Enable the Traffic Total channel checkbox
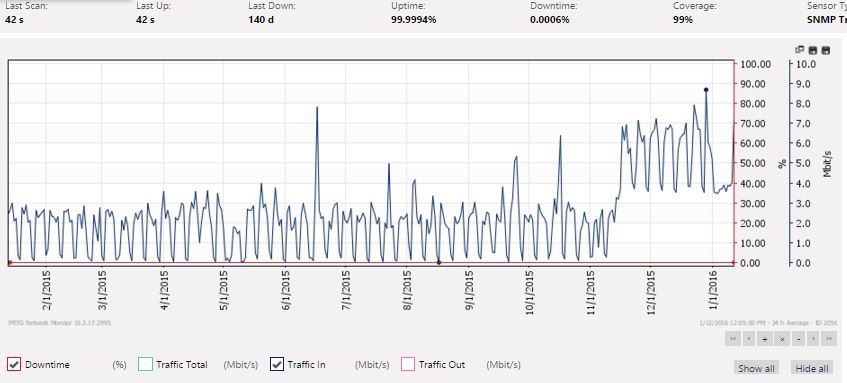847x383 pixels. pos(145,364)
